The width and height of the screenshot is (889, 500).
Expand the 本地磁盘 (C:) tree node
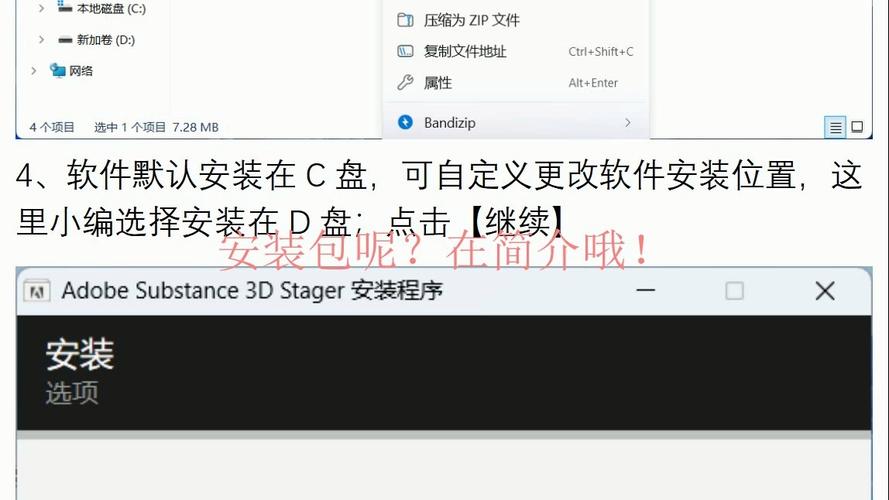coord(41,9)
